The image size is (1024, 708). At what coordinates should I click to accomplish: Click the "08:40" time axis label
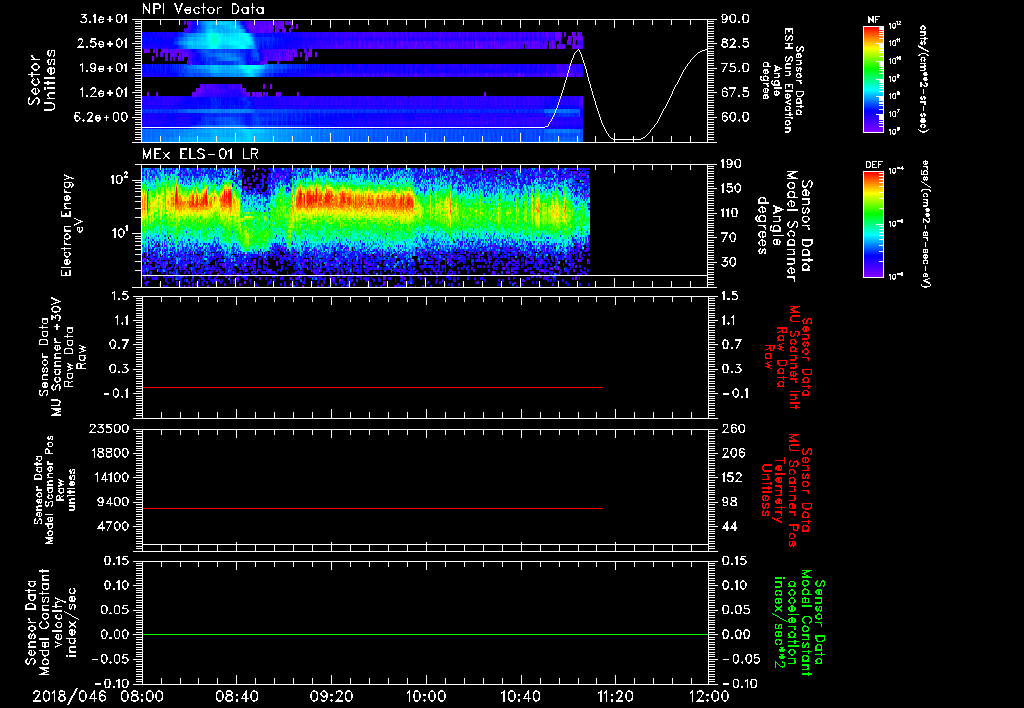[237, 696]
